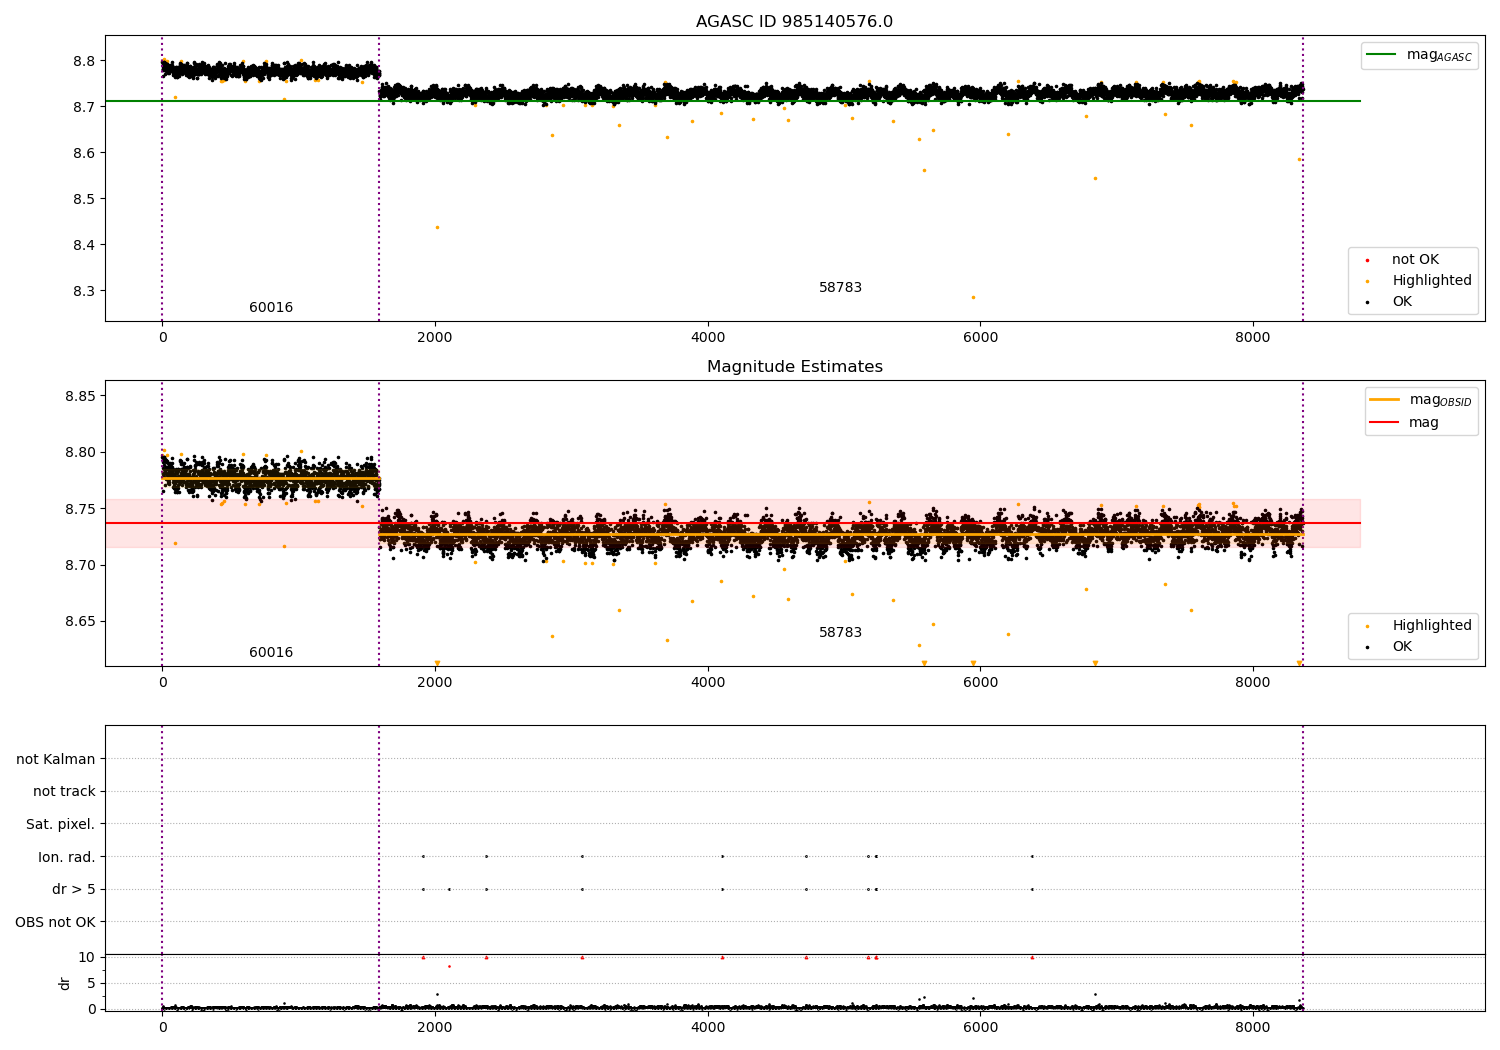Click the "8.75" y-tick label
1500x1050 pixels.
coord(80,509)
